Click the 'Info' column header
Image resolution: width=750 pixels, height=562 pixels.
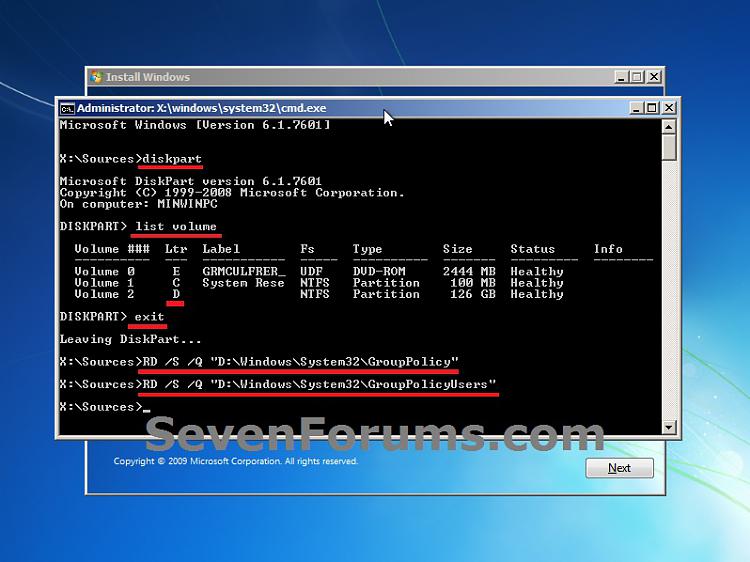coord(608,249)
